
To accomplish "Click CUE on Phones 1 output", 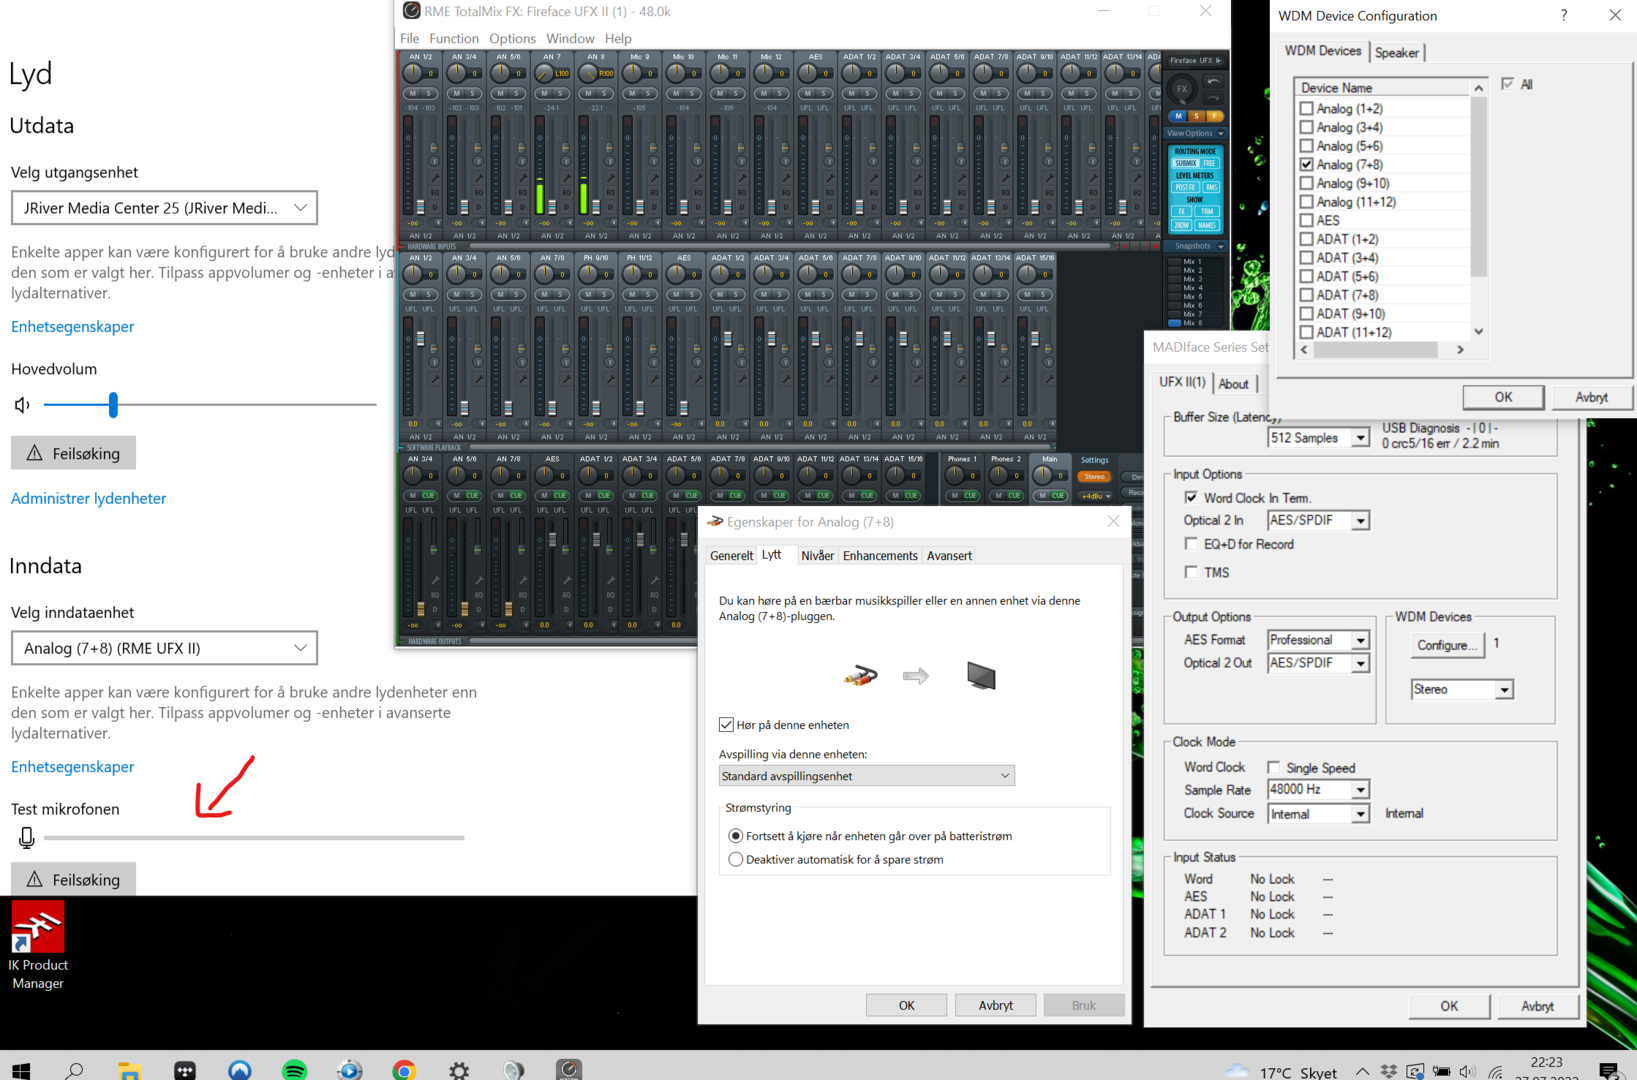I will point(970,495).
